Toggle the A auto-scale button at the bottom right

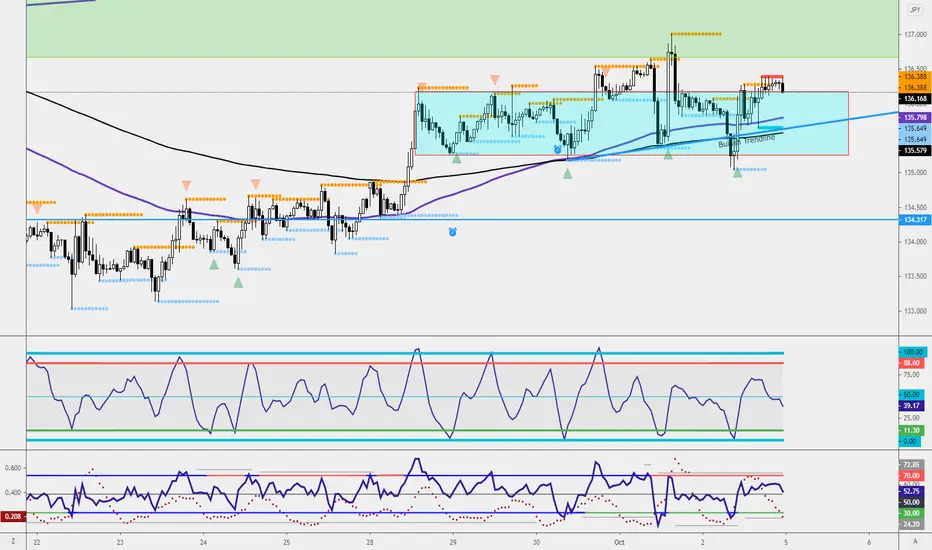pyautogui.click(x=915, y=542)
